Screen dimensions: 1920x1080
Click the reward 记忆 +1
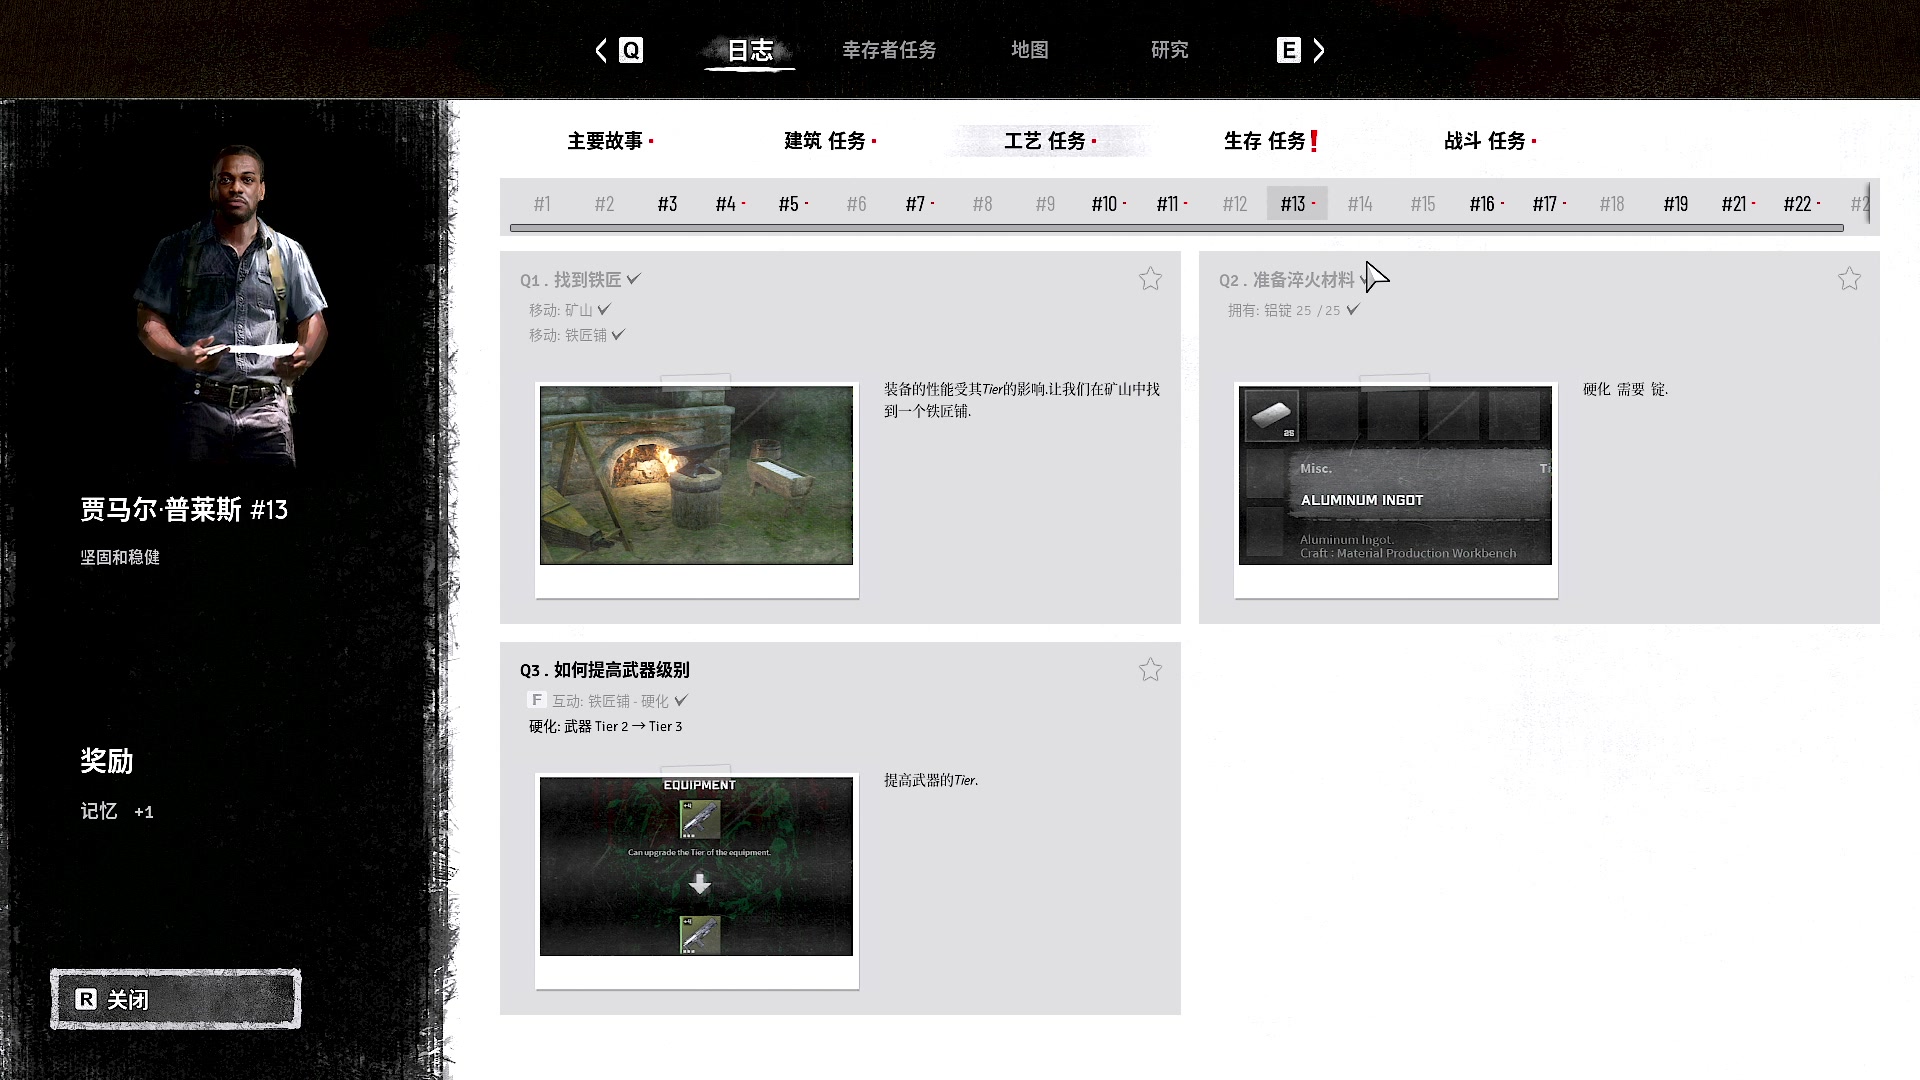117,811
